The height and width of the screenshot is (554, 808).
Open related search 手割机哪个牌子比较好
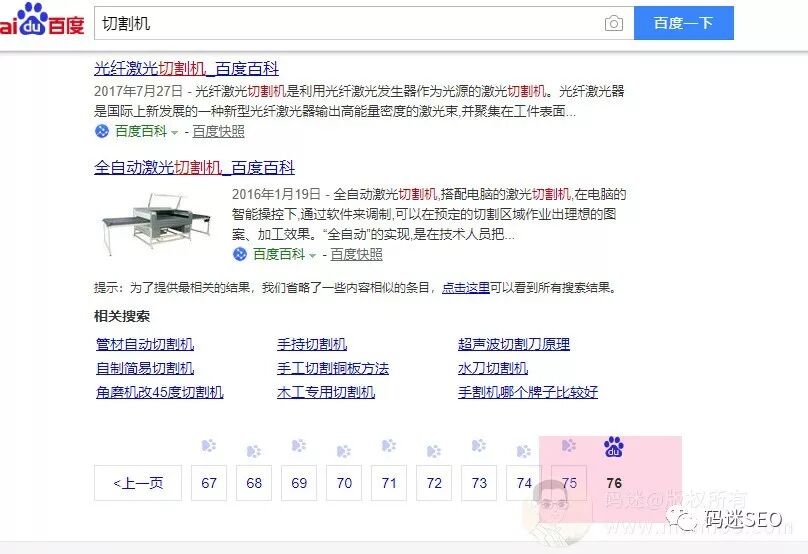coord(528,392)
